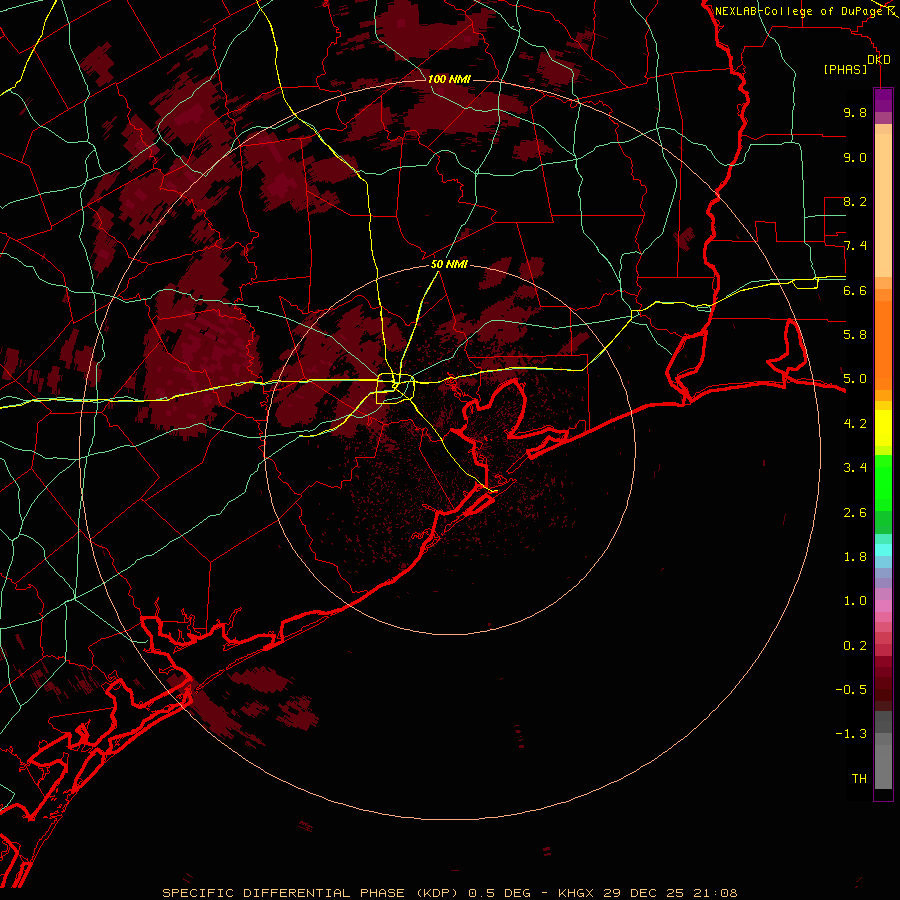Click the 0.2 scale value
This screenshot has width=900, height=900.
click(855, 646)
